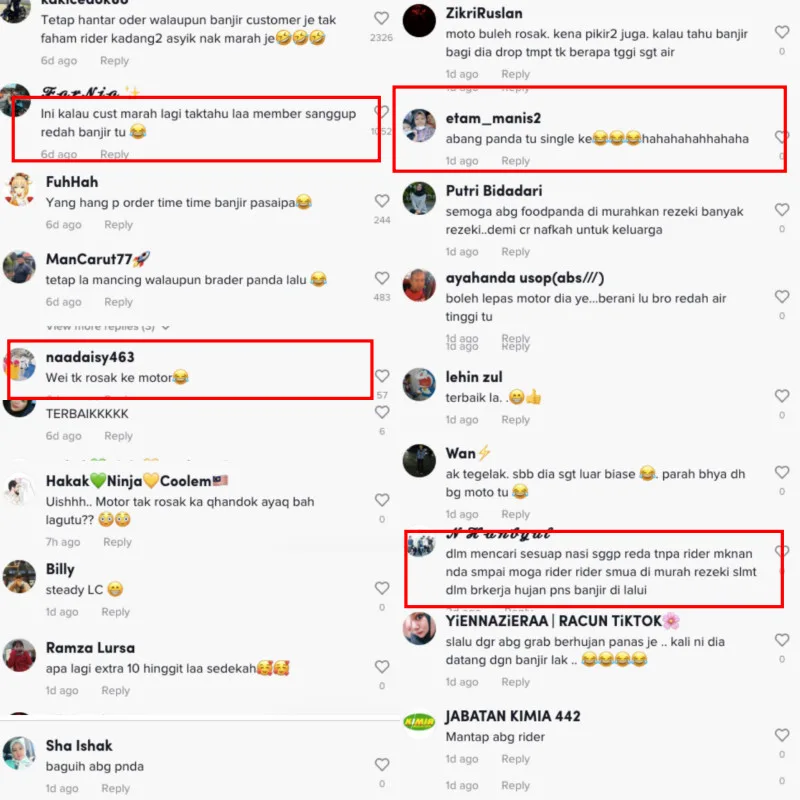Screen dimensions: 800x800
Task: Open the JABATAN KIMIA 442 avatar
Action: click(x=419, y=722)
